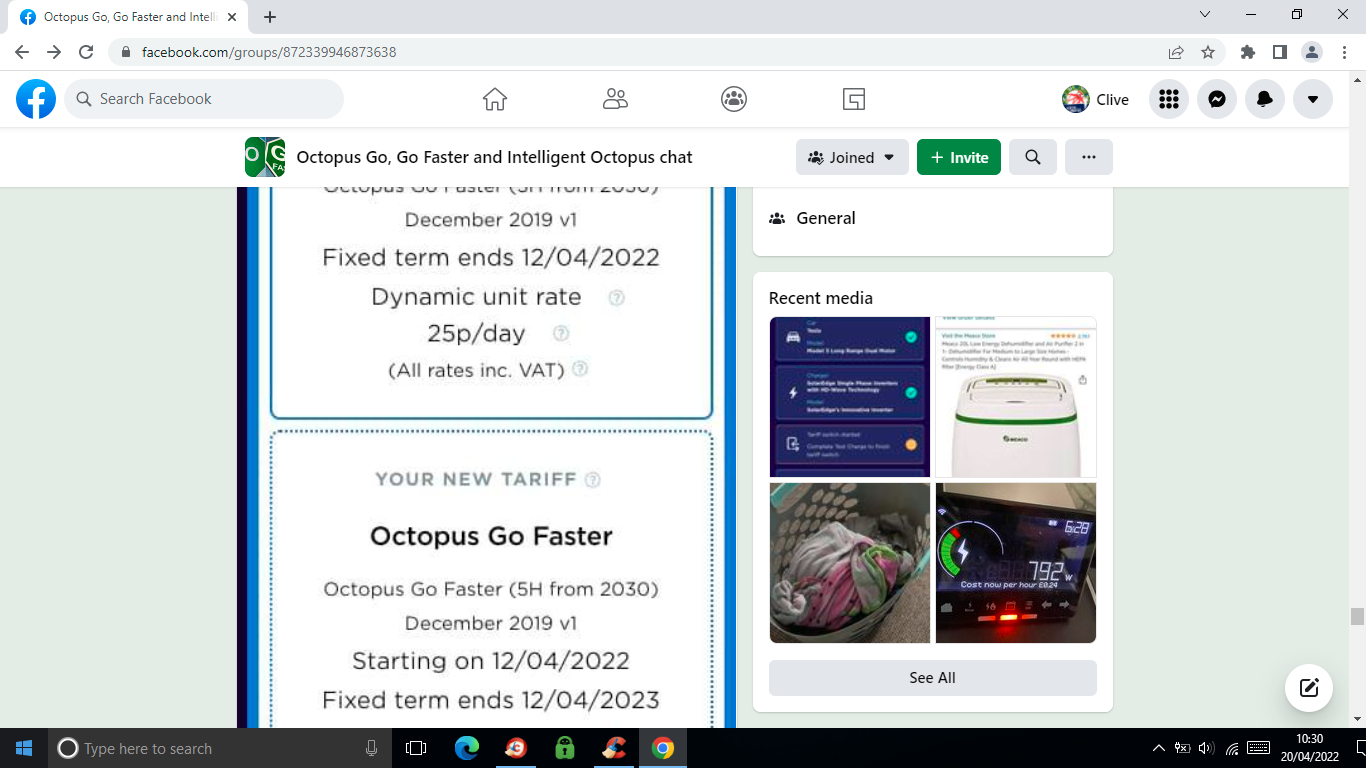Launch Microsoft Edge from the taskbar
This screenshot has height=768, width=1366.
pyautogui.click(x=467, y=748)
